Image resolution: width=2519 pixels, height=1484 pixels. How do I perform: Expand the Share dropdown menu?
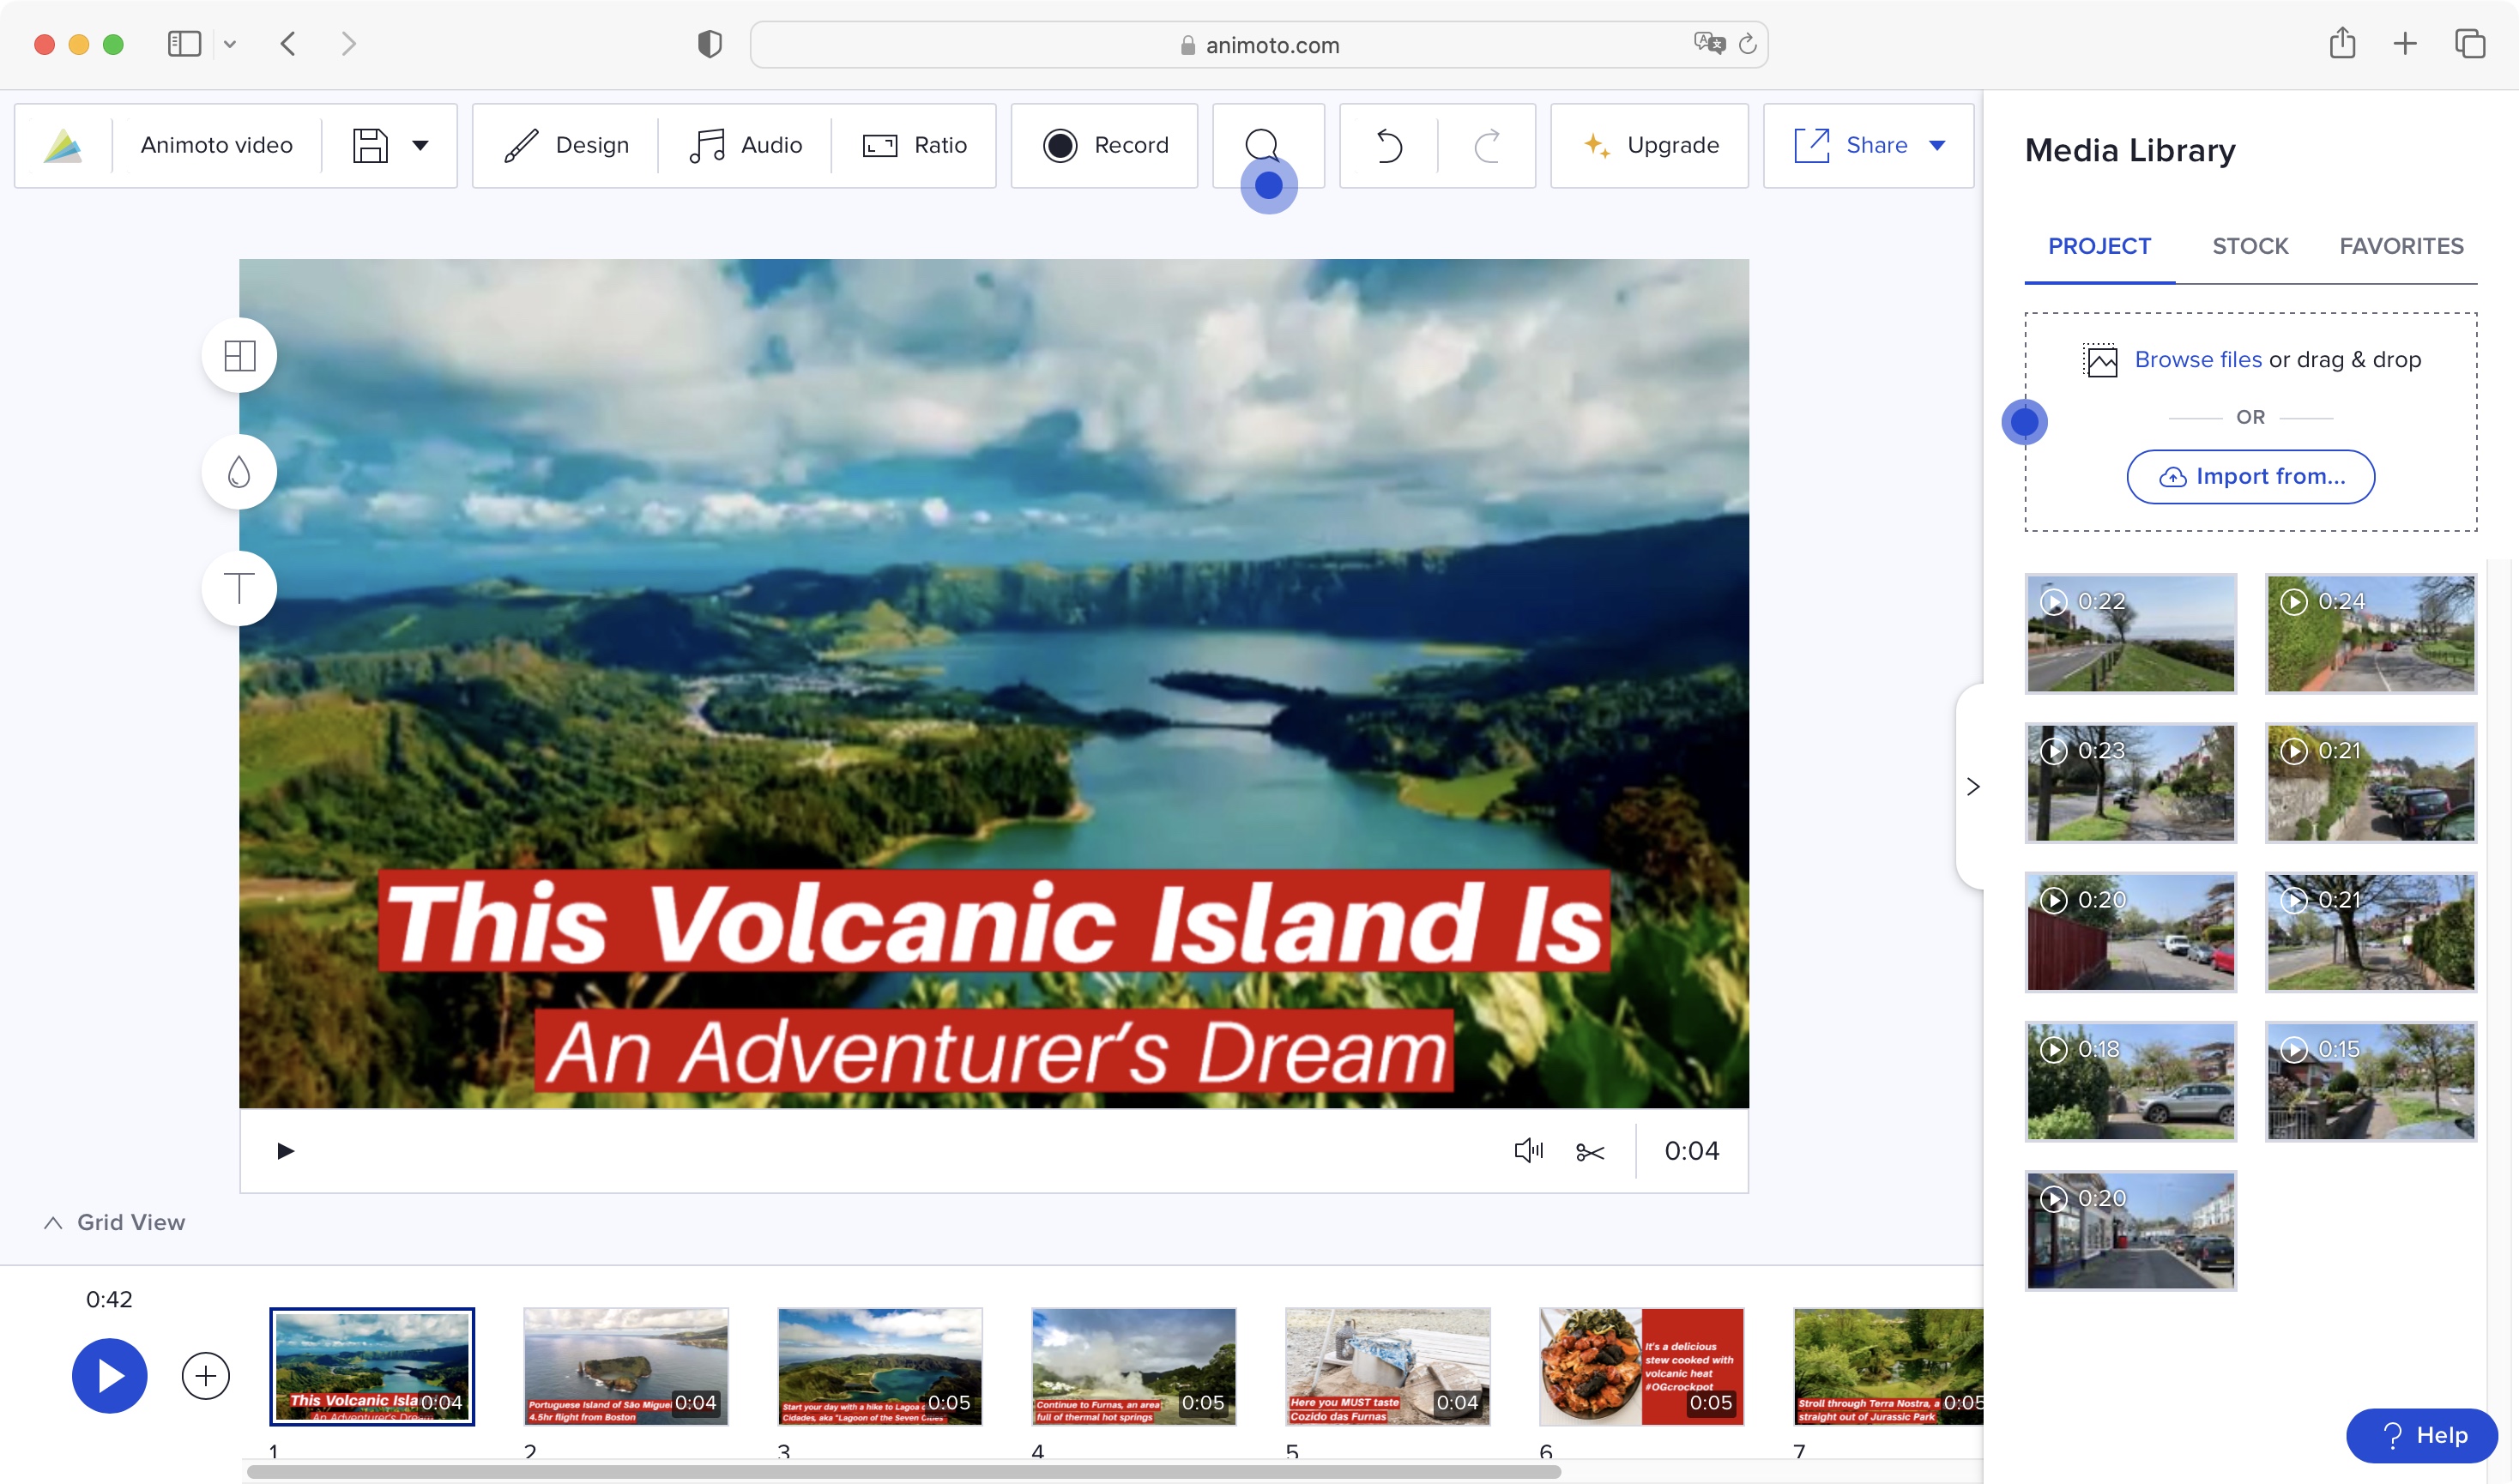click(1937, 145)
